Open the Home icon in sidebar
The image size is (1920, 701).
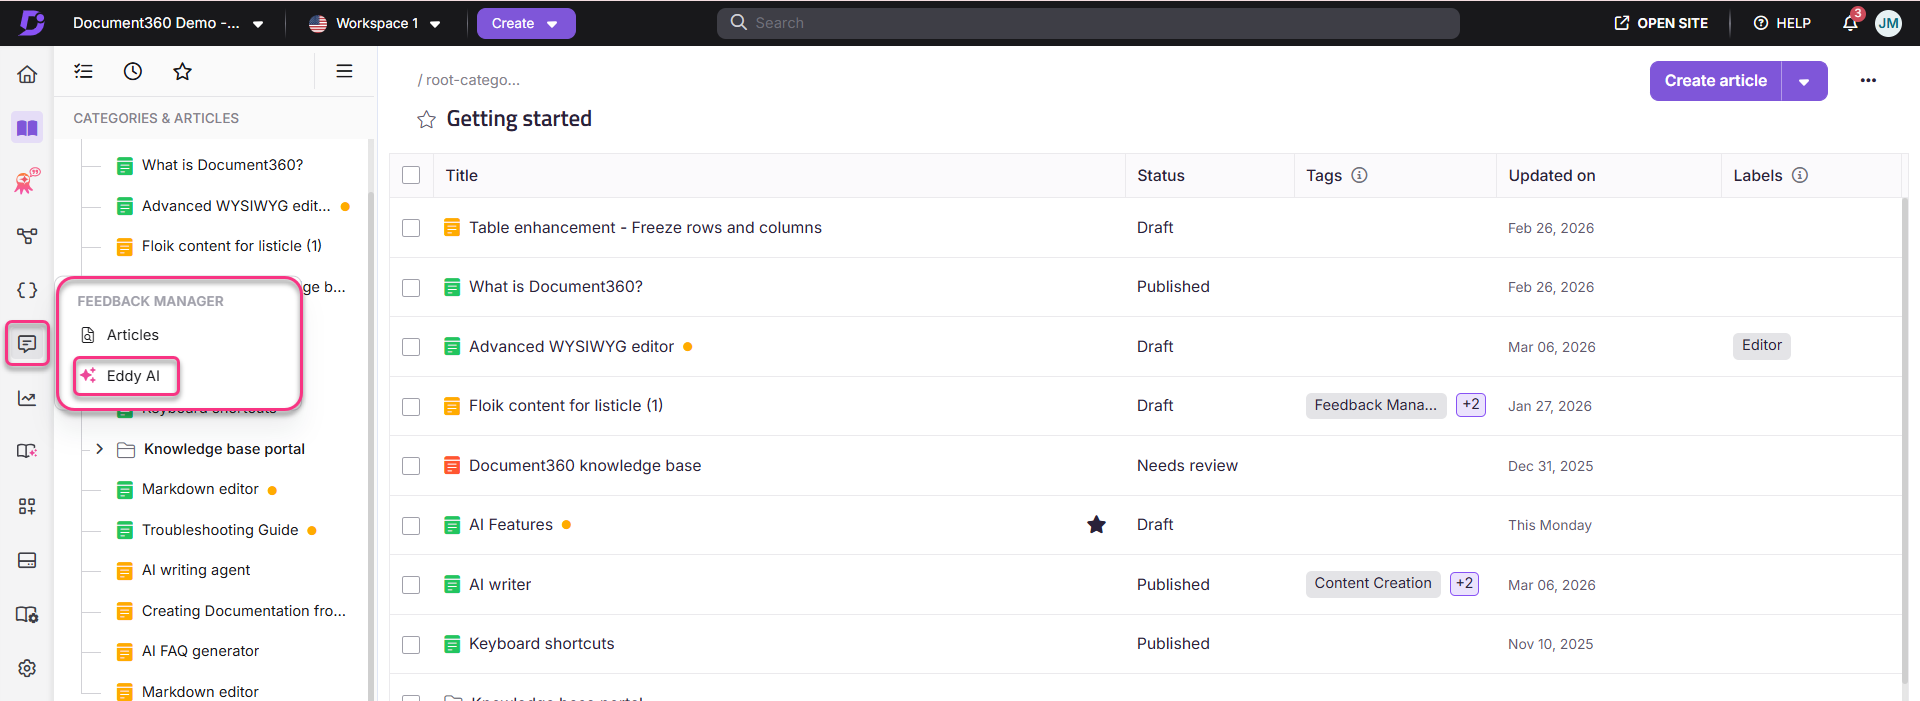tap(27, 74)
